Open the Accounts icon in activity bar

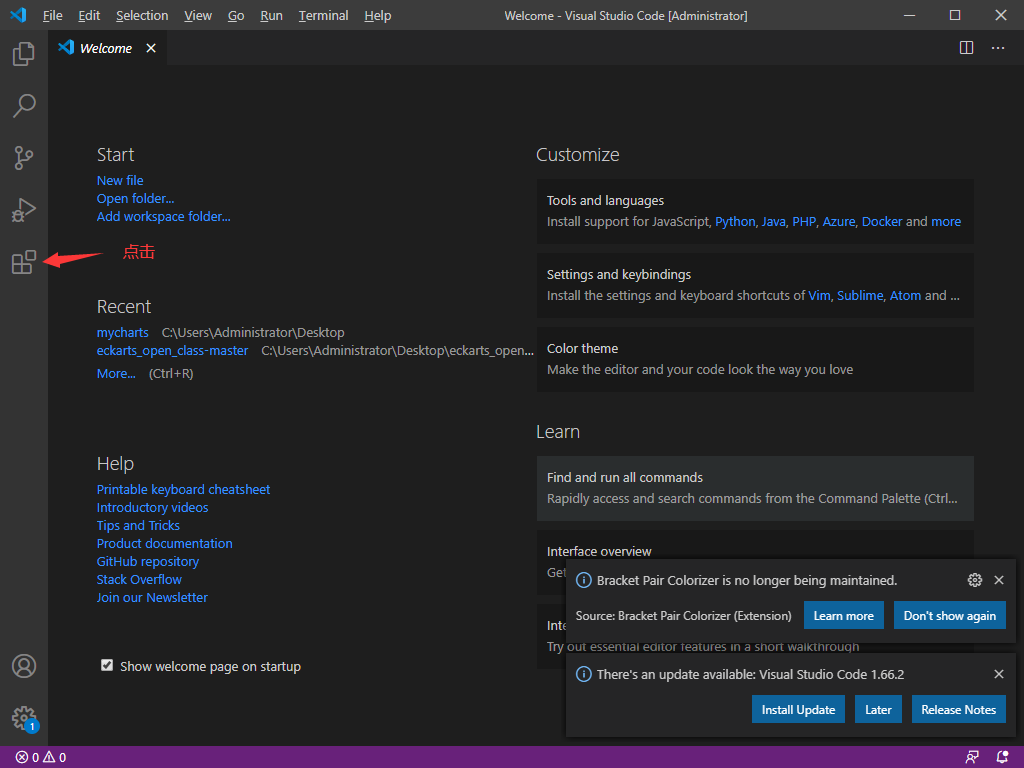[x=24, y=666]
